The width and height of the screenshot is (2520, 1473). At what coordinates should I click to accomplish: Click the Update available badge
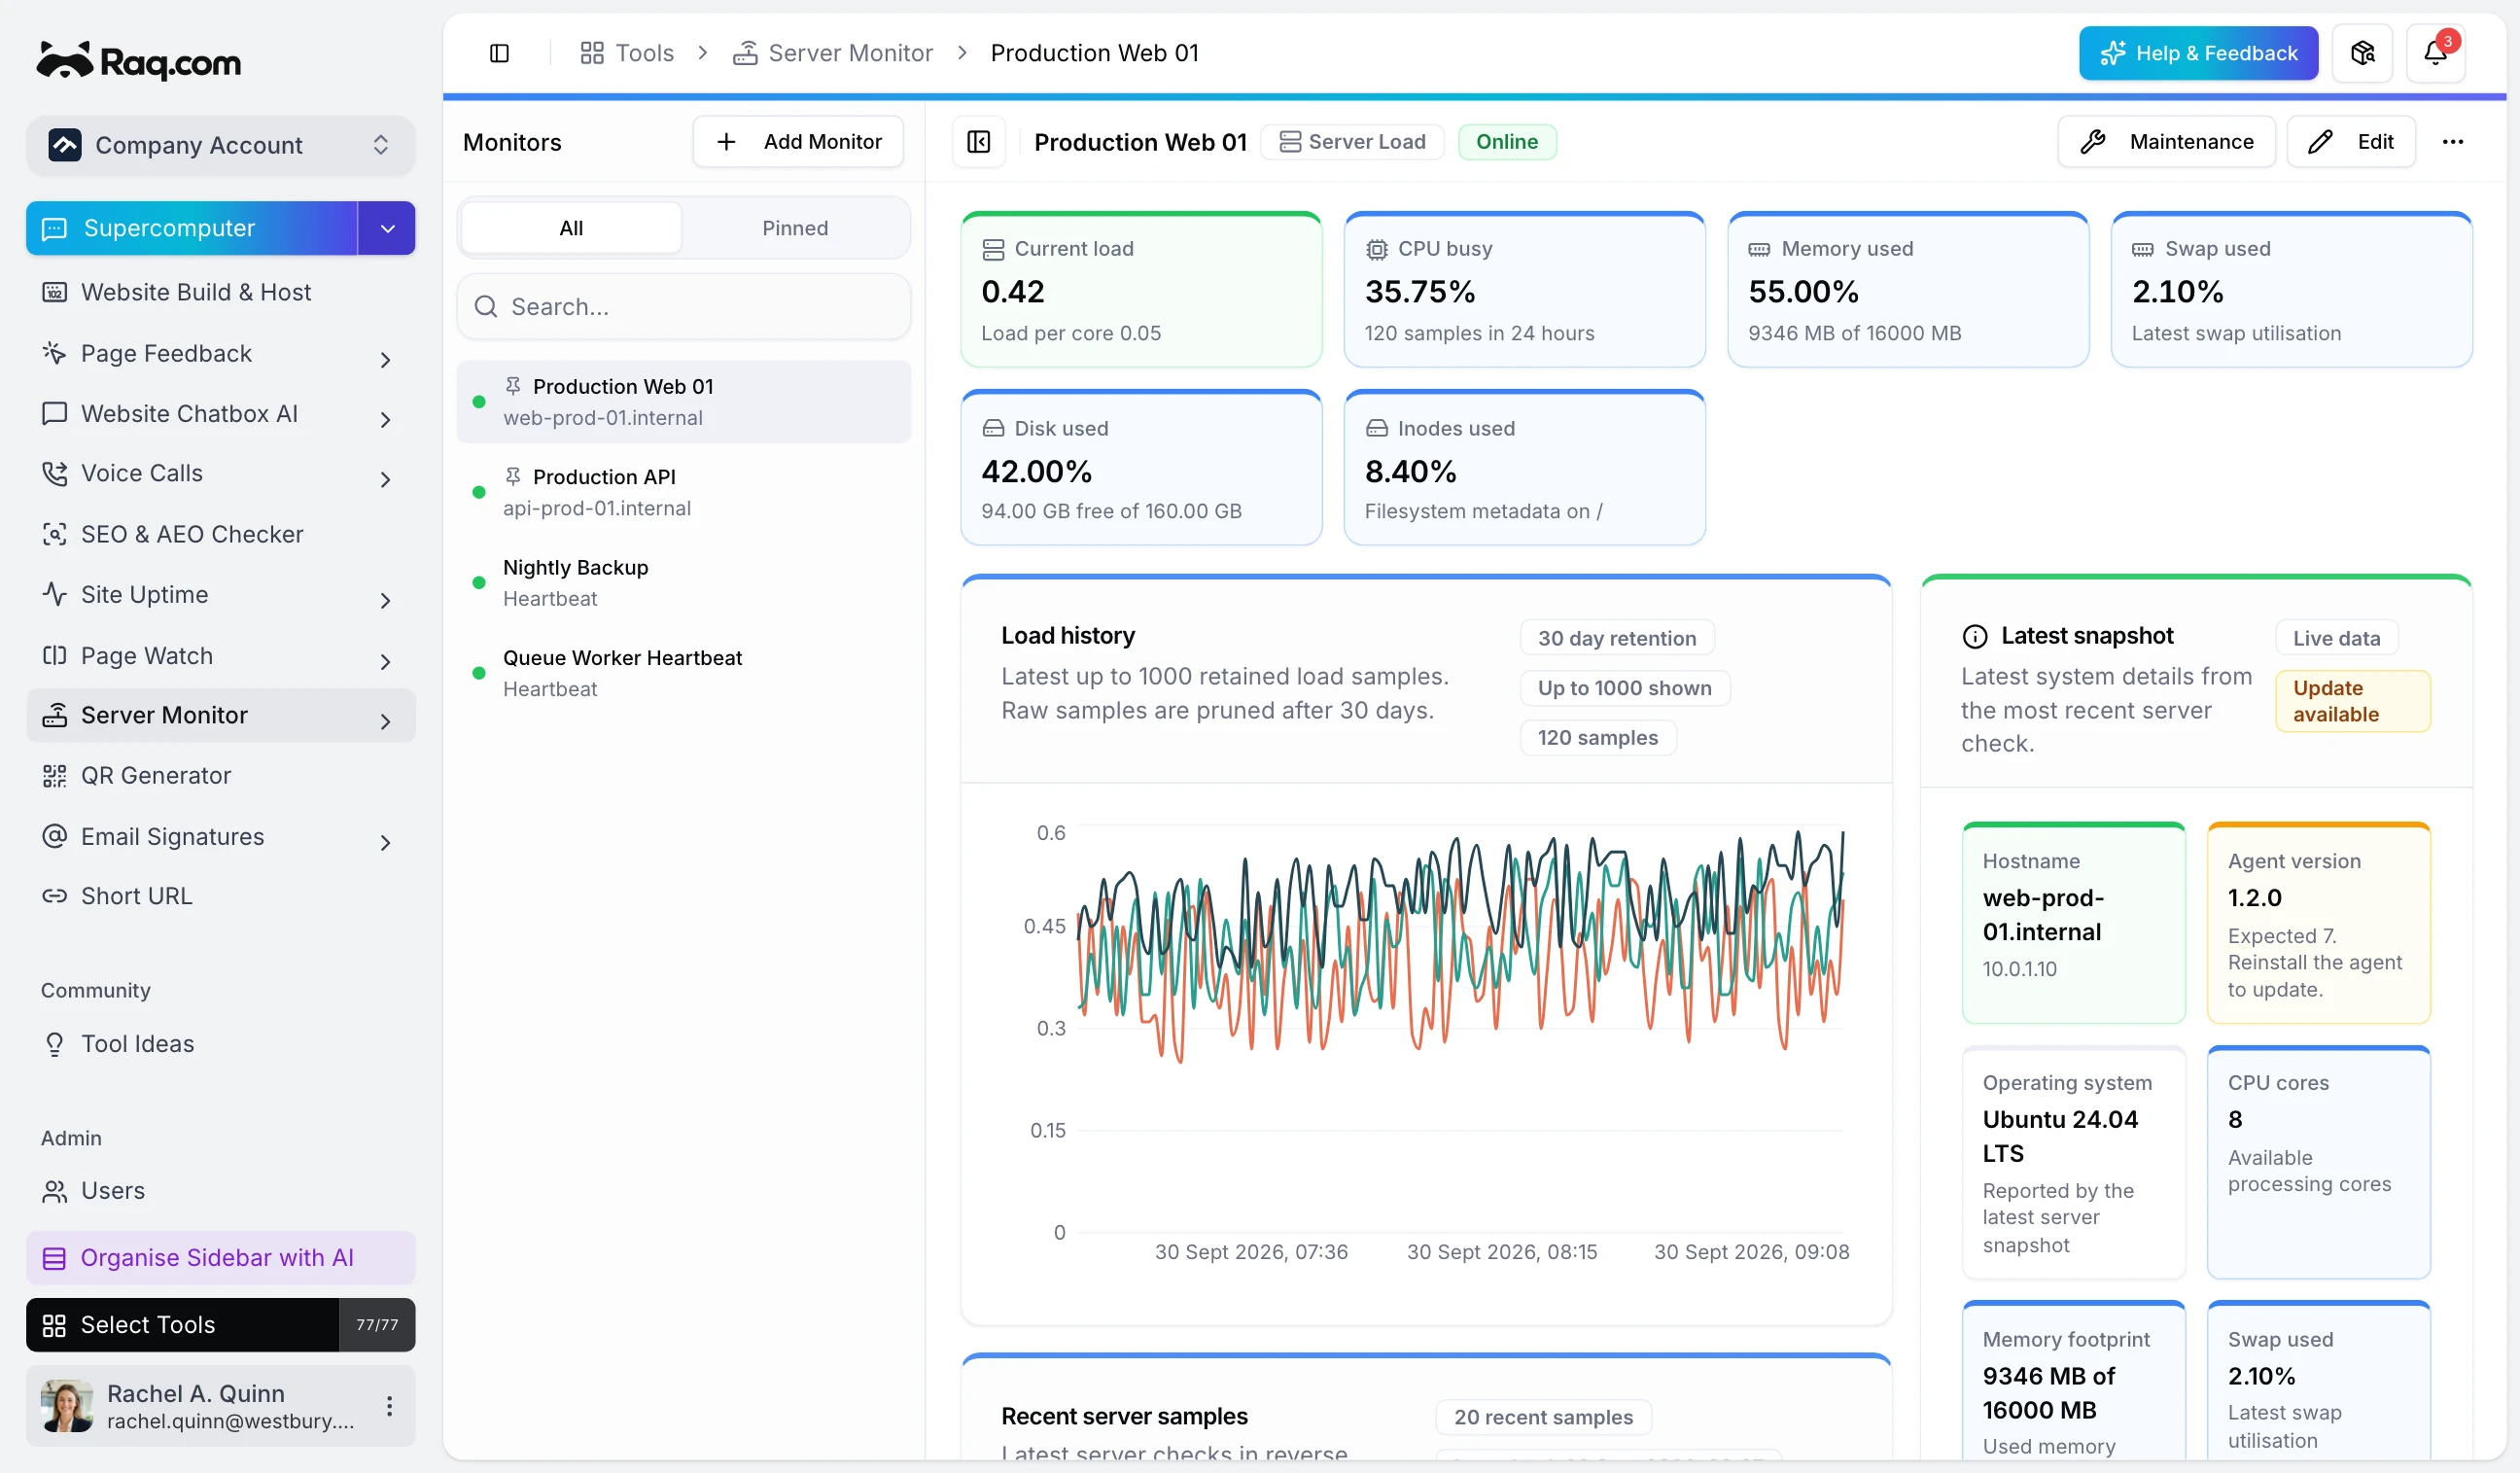pos(2352,701)
